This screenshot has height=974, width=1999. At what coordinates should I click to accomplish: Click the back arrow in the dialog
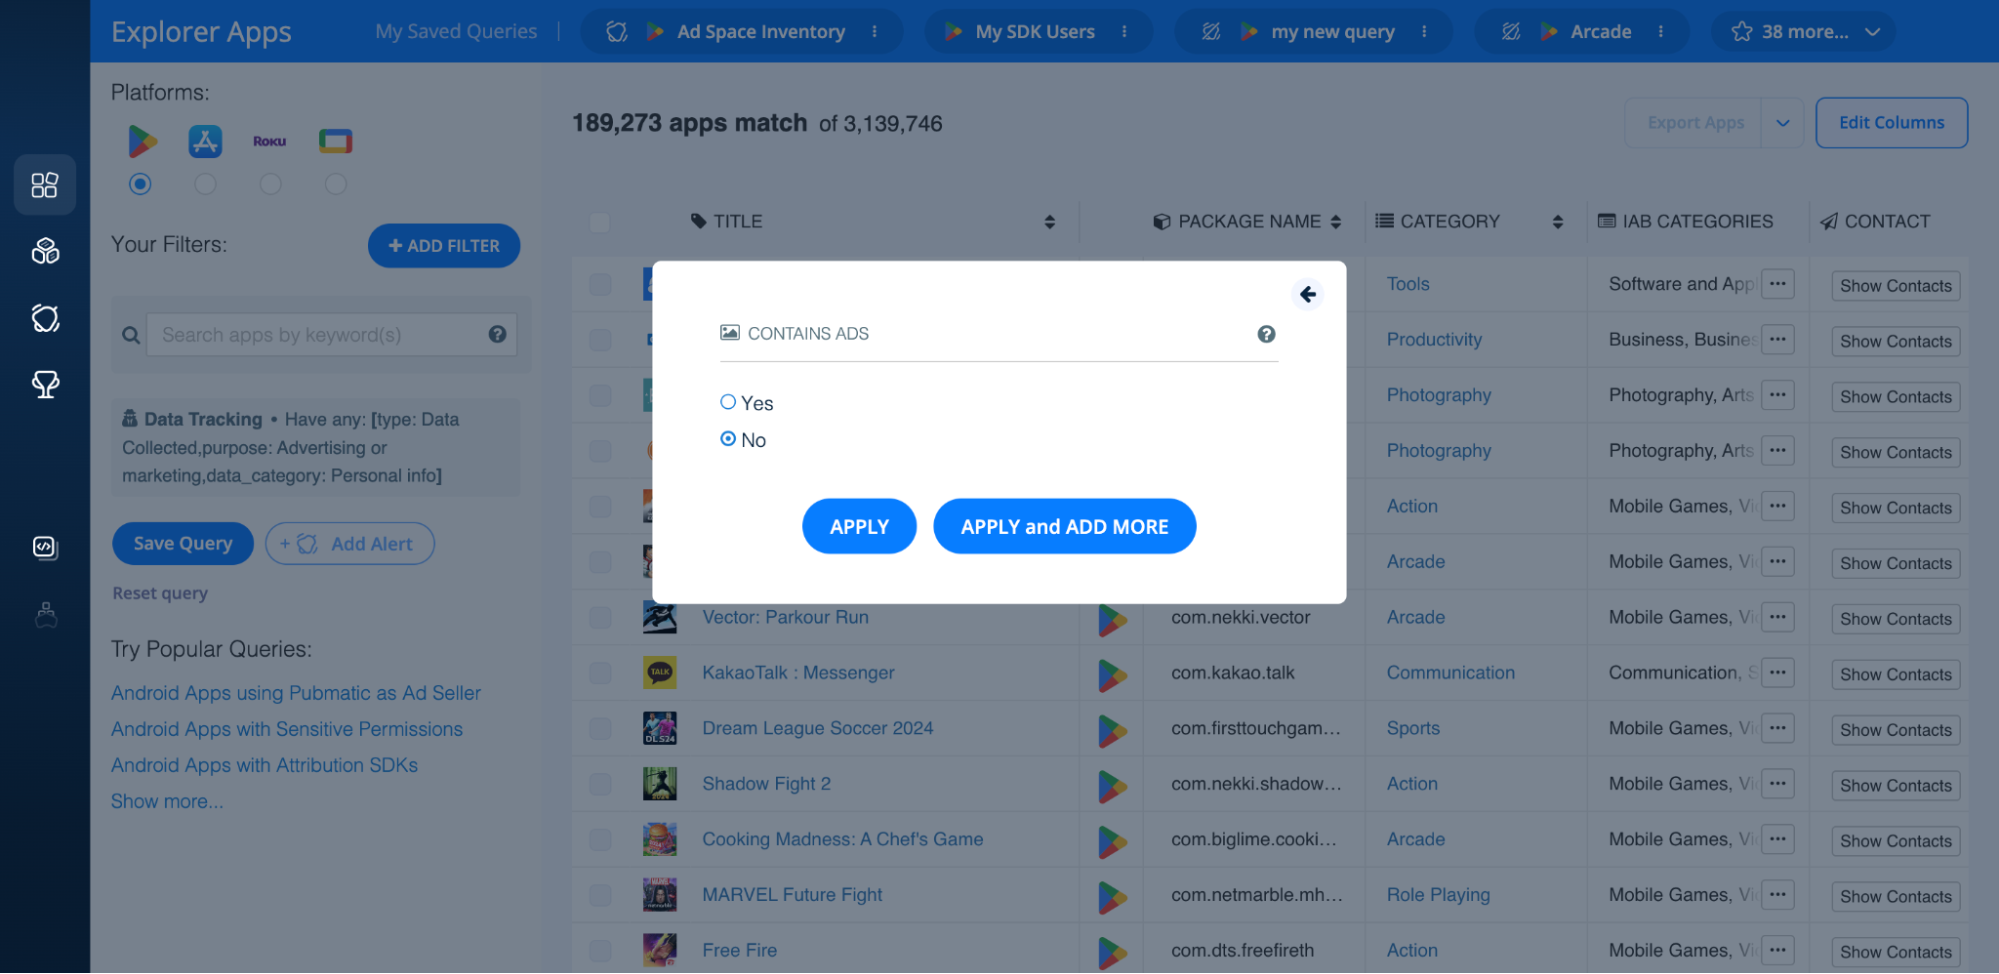1307,294
